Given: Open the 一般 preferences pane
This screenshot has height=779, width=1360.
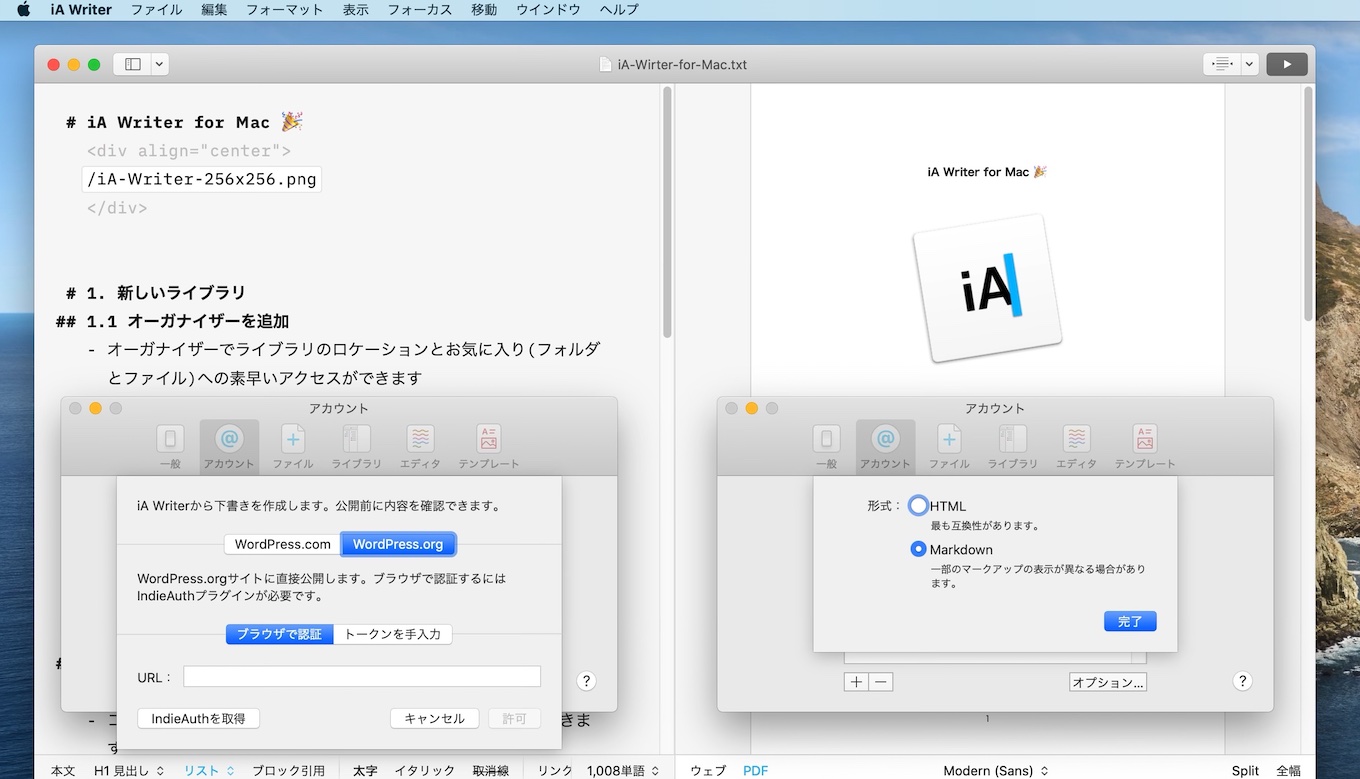Looking at the screenshot, I should [x=170, y=445].
